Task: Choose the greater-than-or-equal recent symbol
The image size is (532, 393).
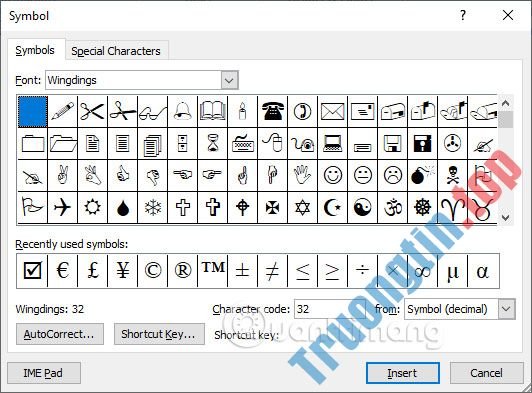Action: pyautogui.click(x=332, y=271)
